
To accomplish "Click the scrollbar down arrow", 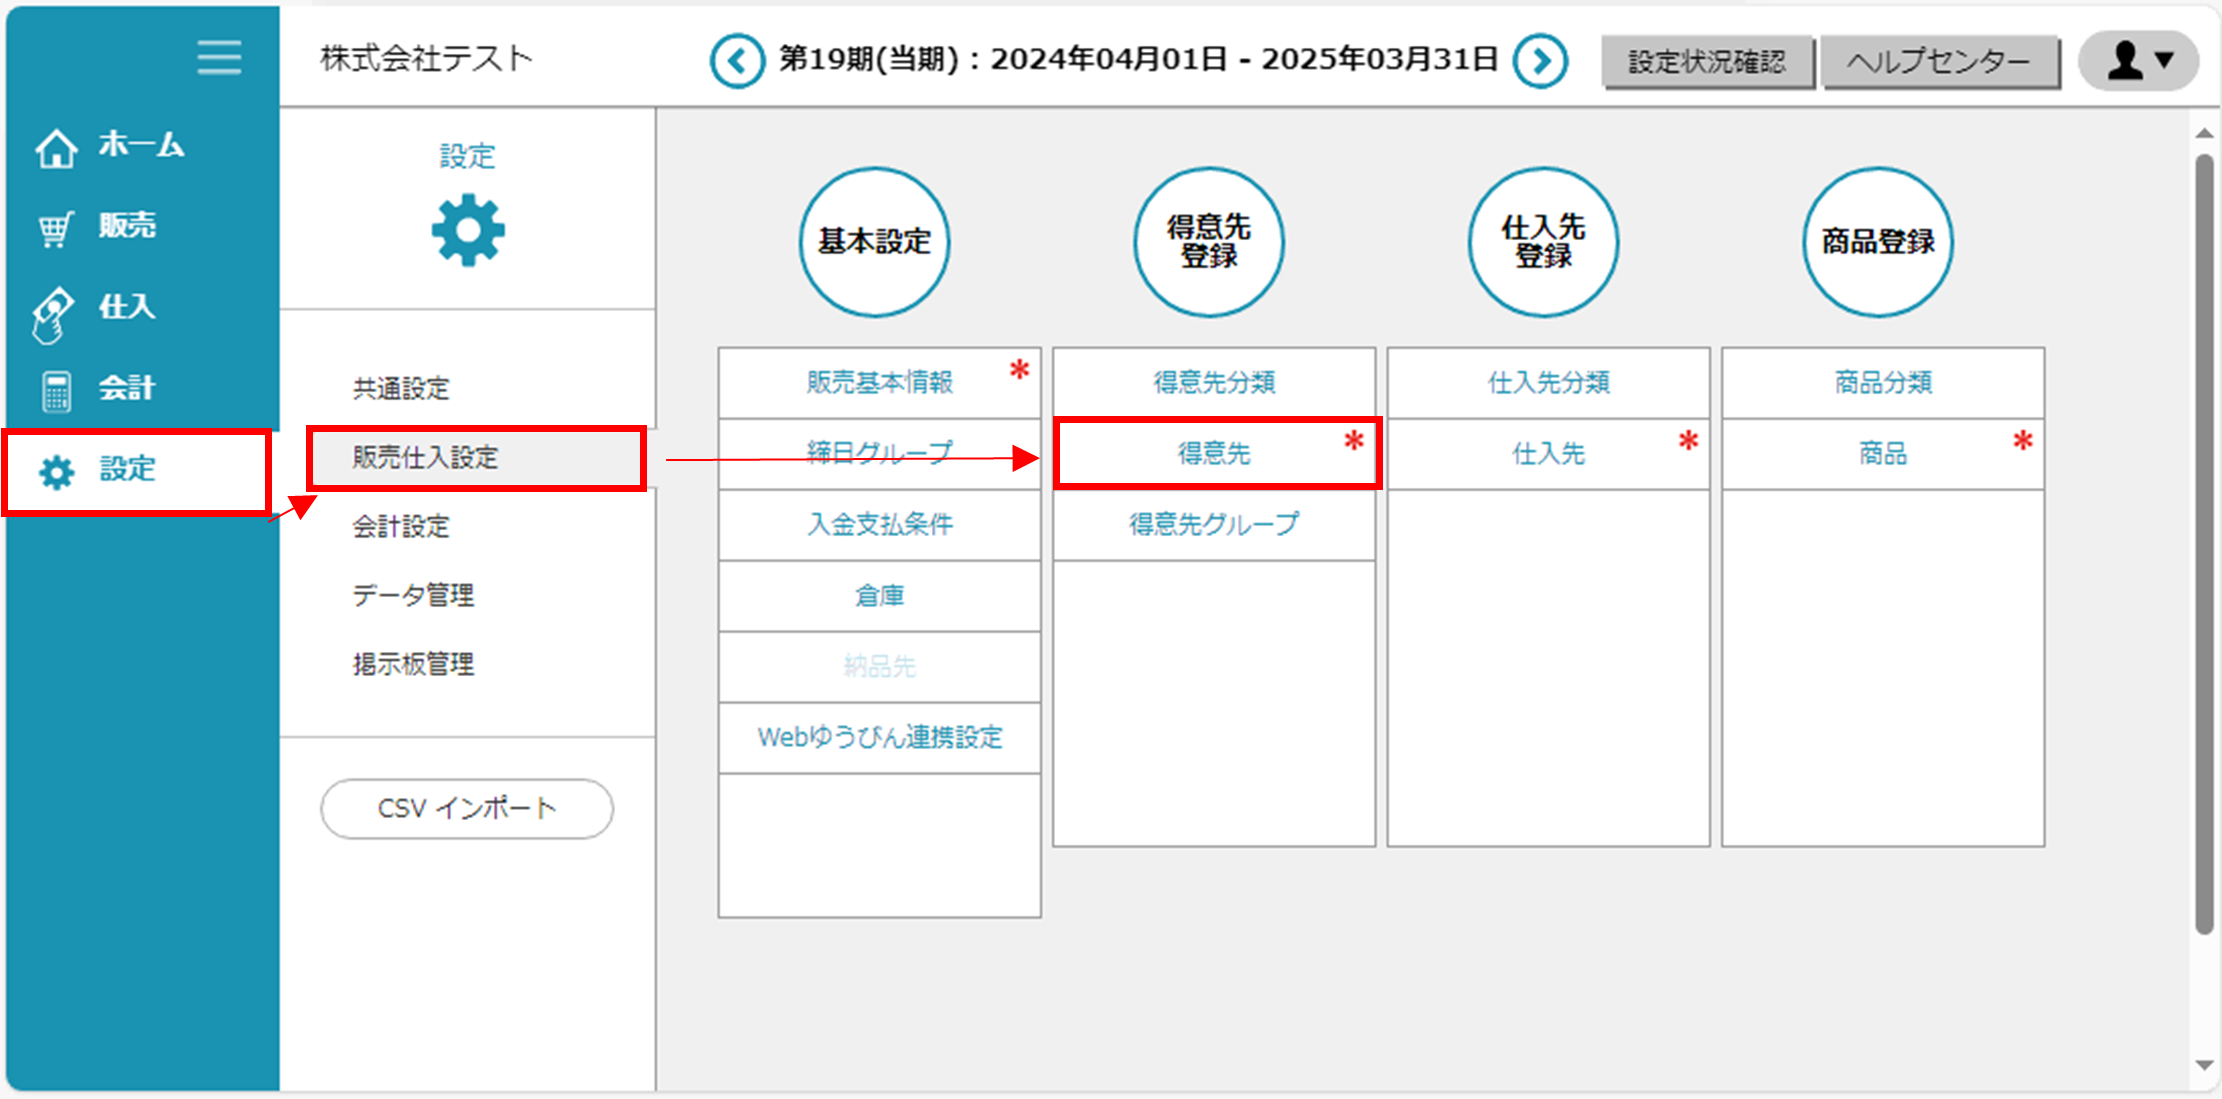I will tap(2204, 1065).
